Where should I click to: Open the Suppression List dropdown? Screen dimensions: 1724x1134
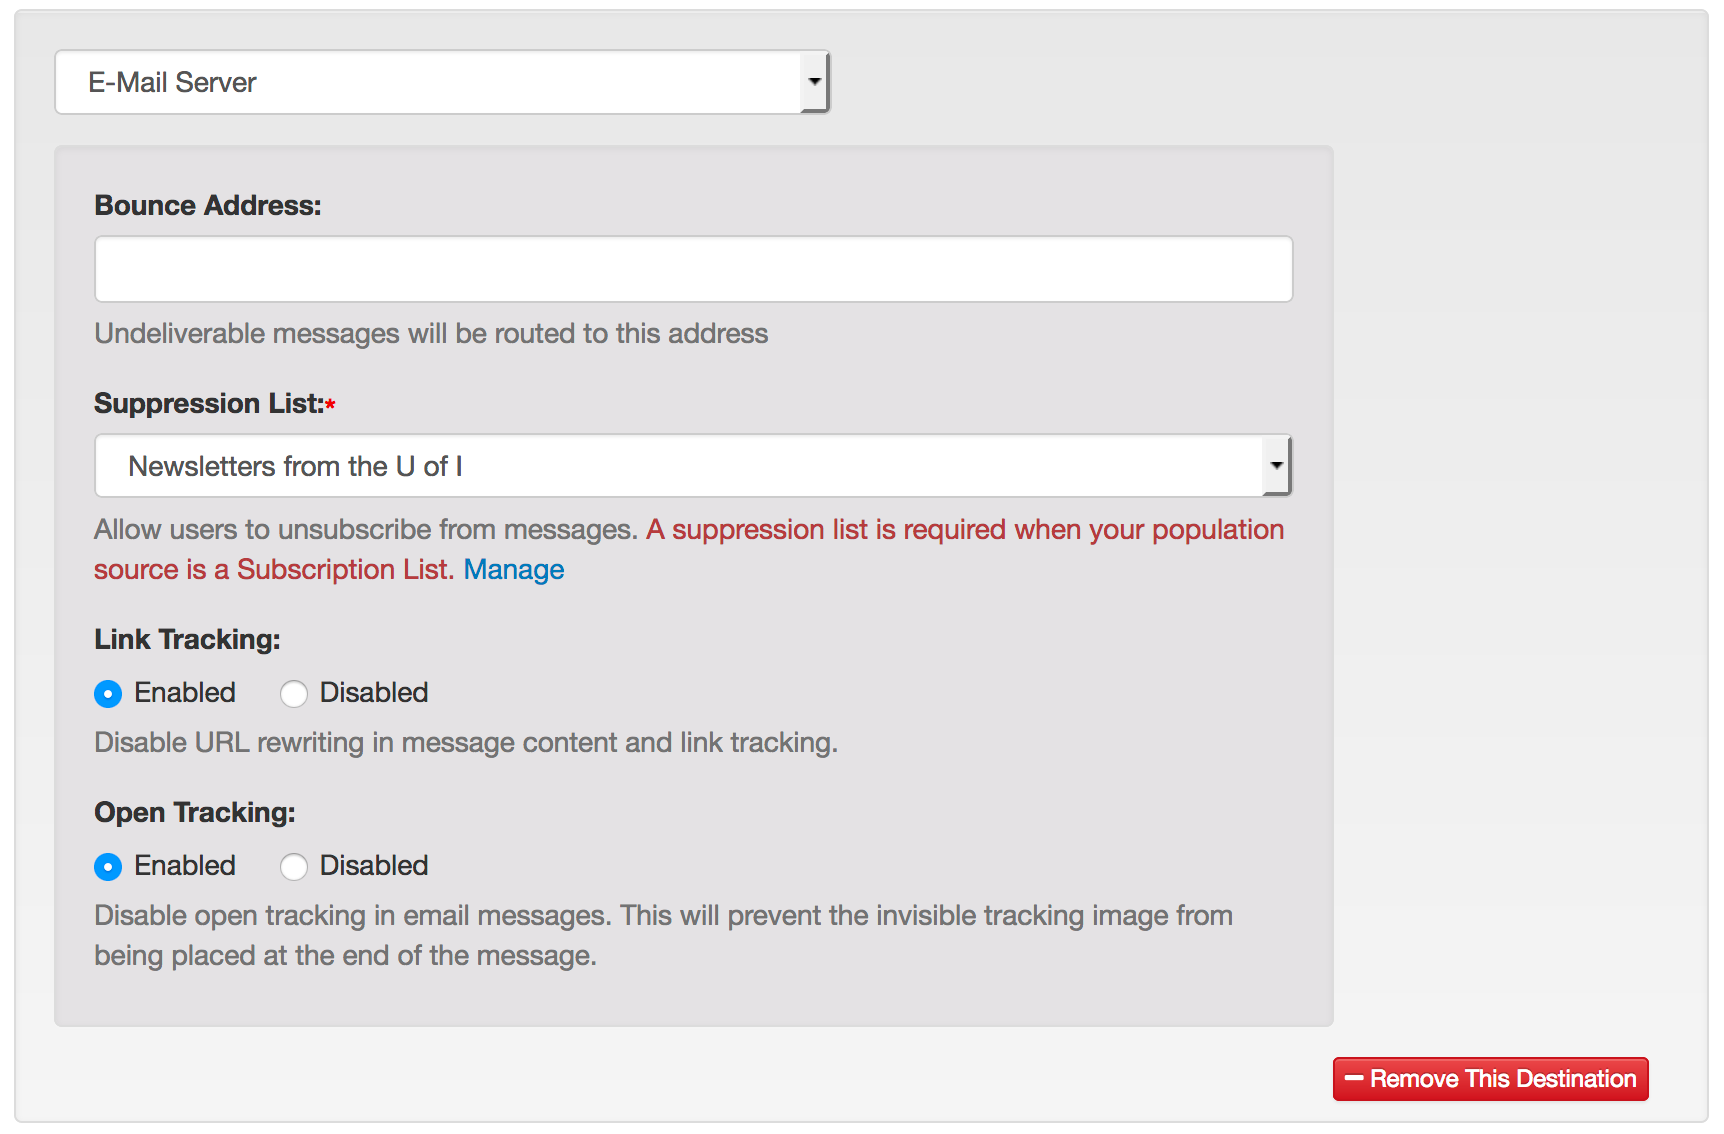680,466
